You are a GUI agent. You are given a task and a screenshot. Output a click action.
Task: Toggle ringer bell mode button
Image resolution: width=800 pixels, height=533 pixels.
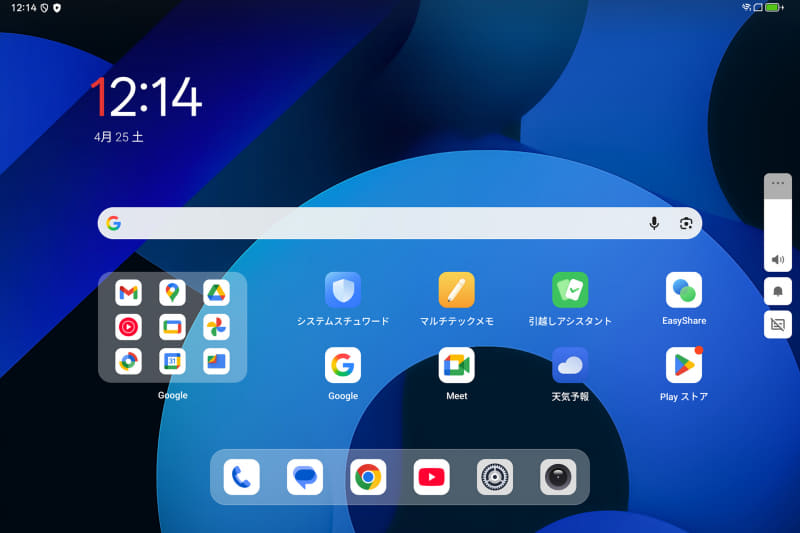pyautogui.click(x=778, y=291)
